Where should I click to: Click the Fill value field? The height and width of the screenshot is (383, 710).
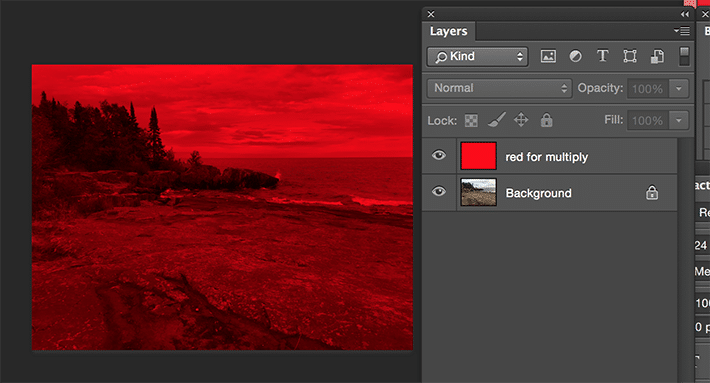pyautogui.click(x=648, y=120)
